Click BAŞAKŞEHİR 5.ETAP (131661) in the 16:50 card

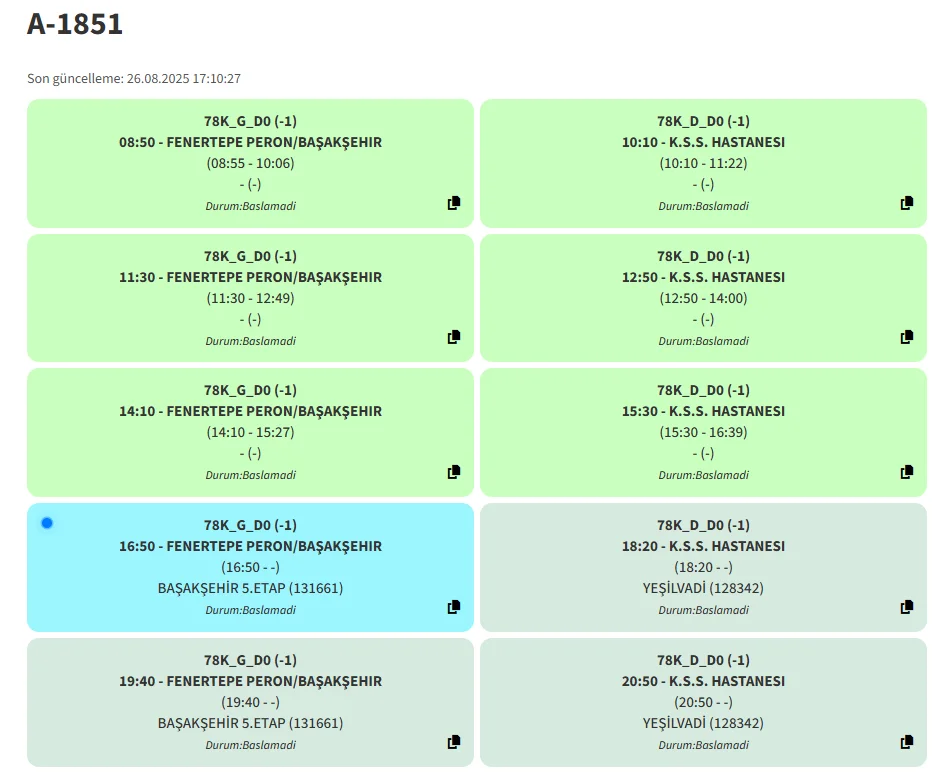(x=250, y=588)
